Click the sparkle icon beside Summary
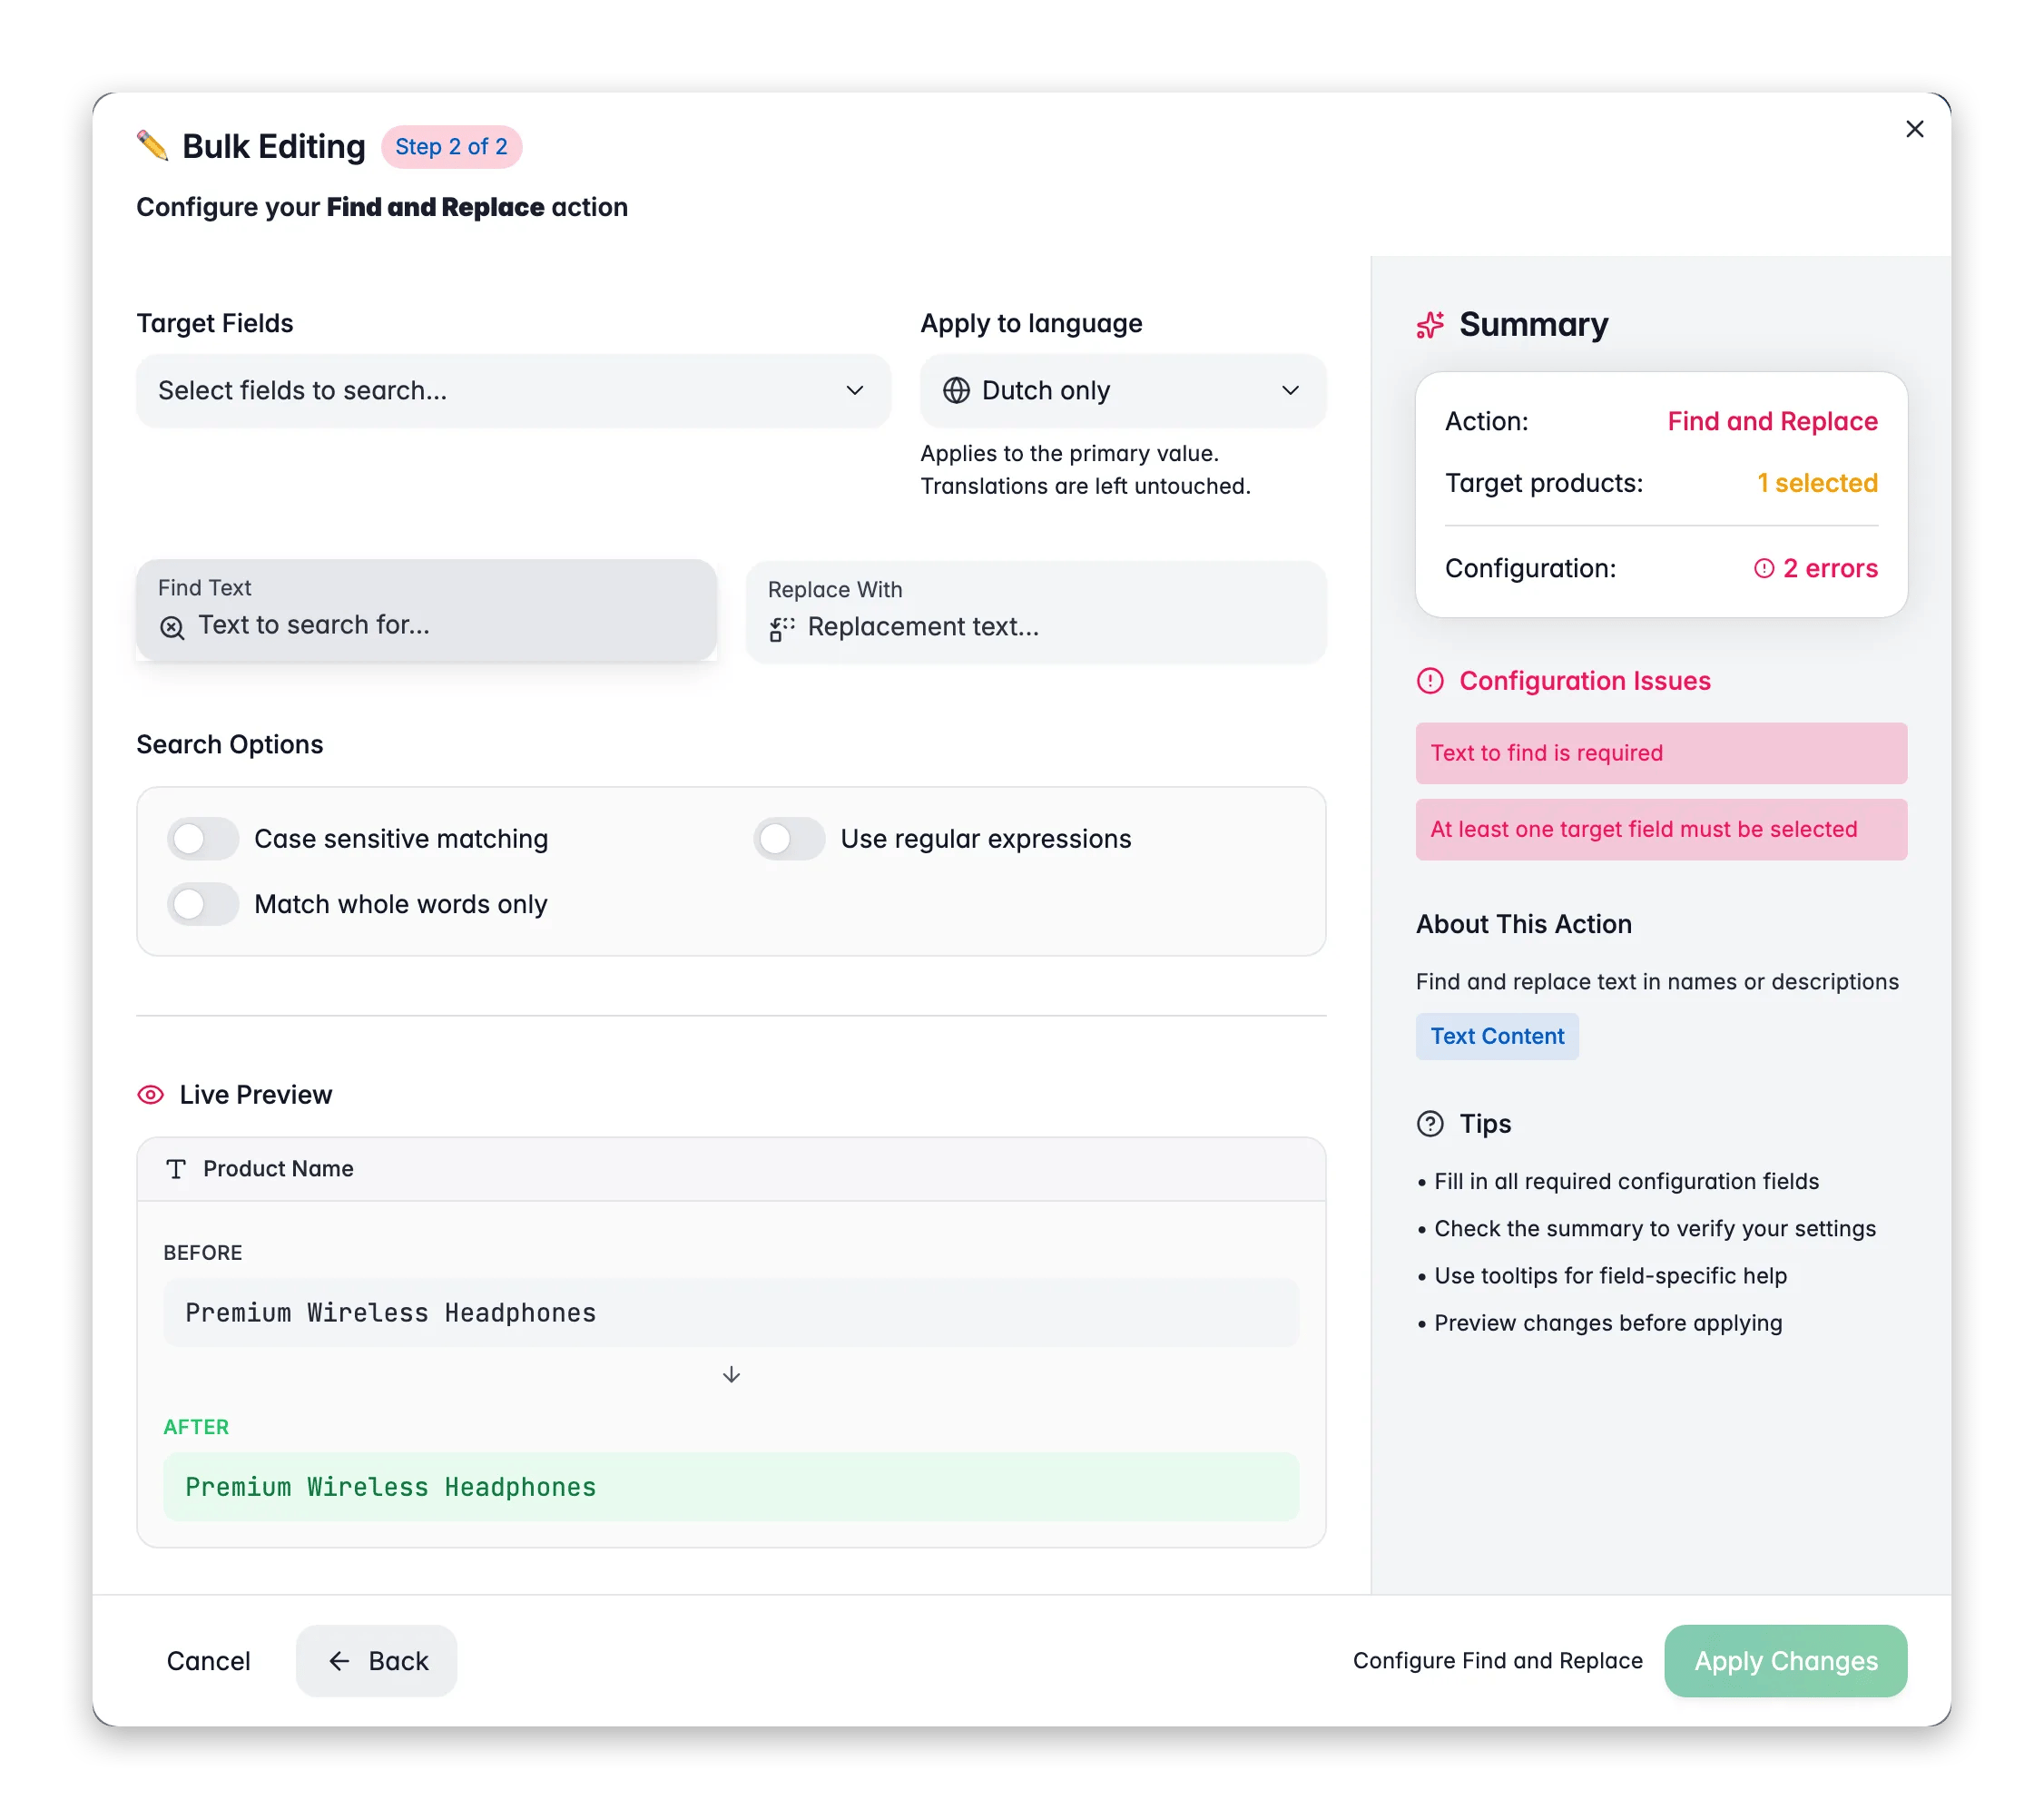Screen dimensions: 2044x1819 (1430, 325)
